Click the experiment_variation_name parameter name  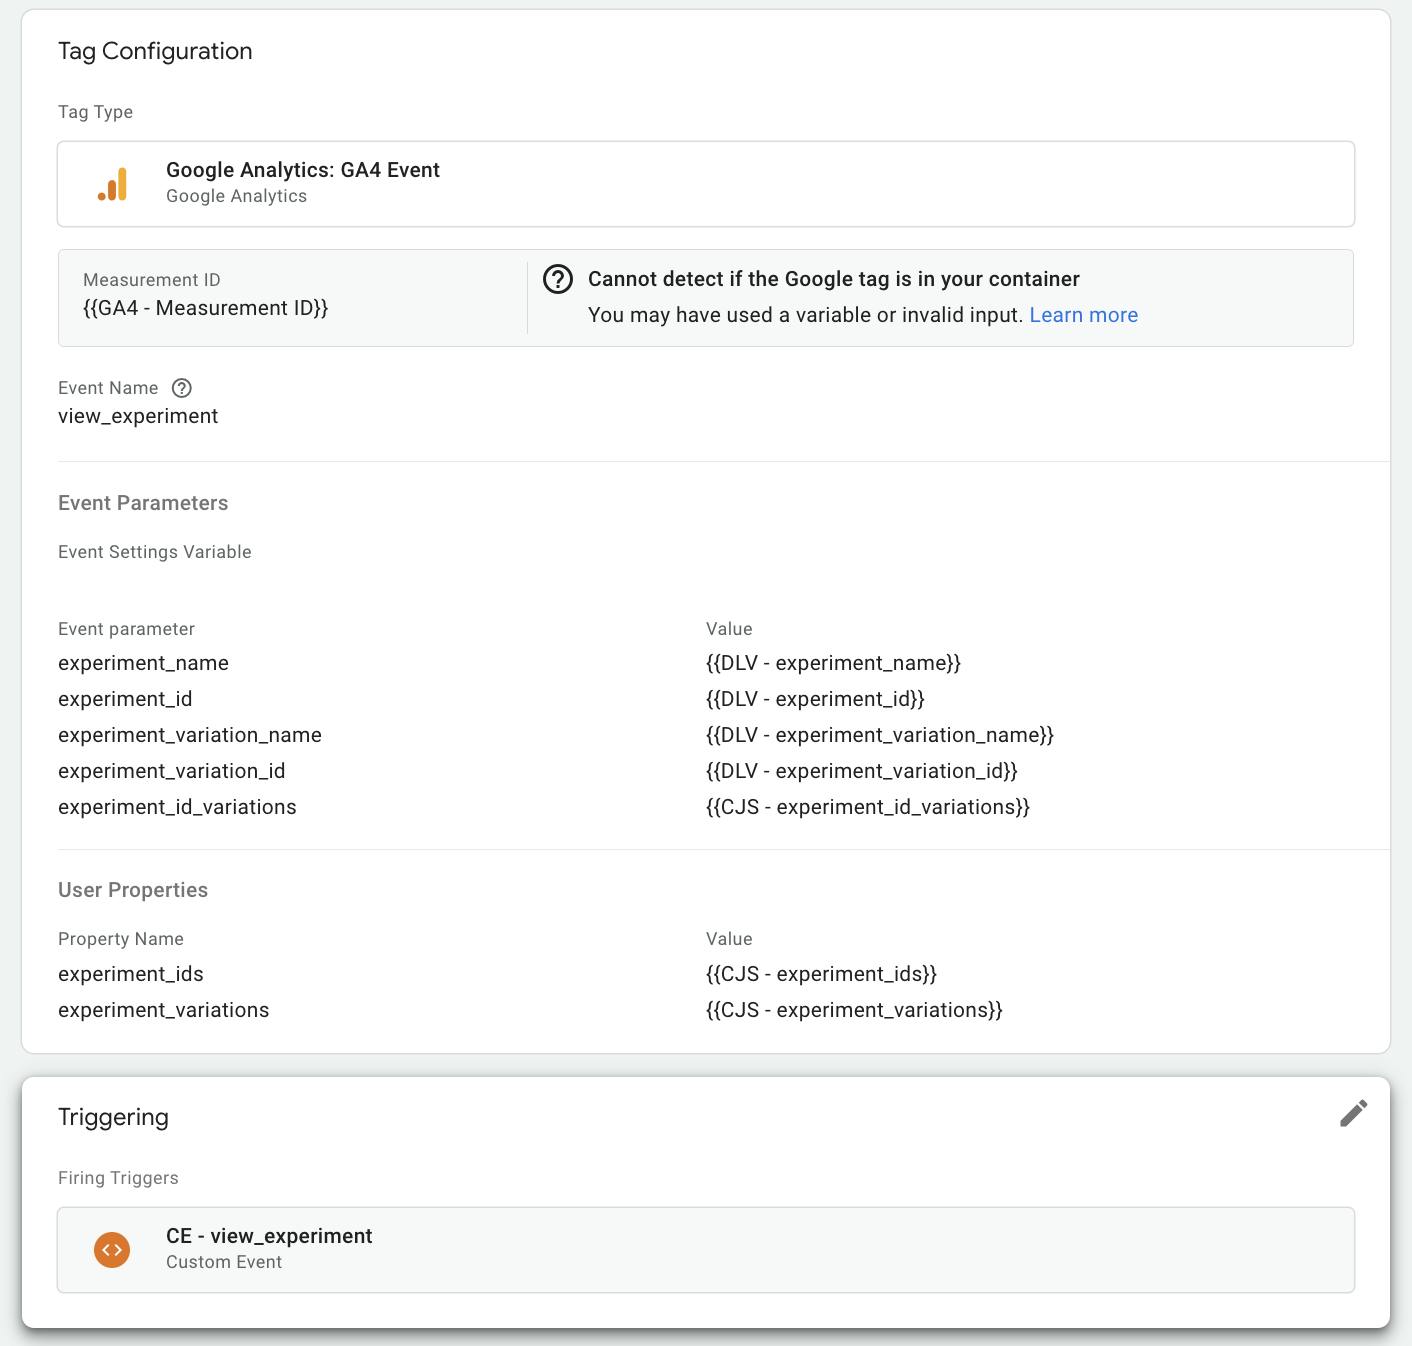(x=190, y=735)
